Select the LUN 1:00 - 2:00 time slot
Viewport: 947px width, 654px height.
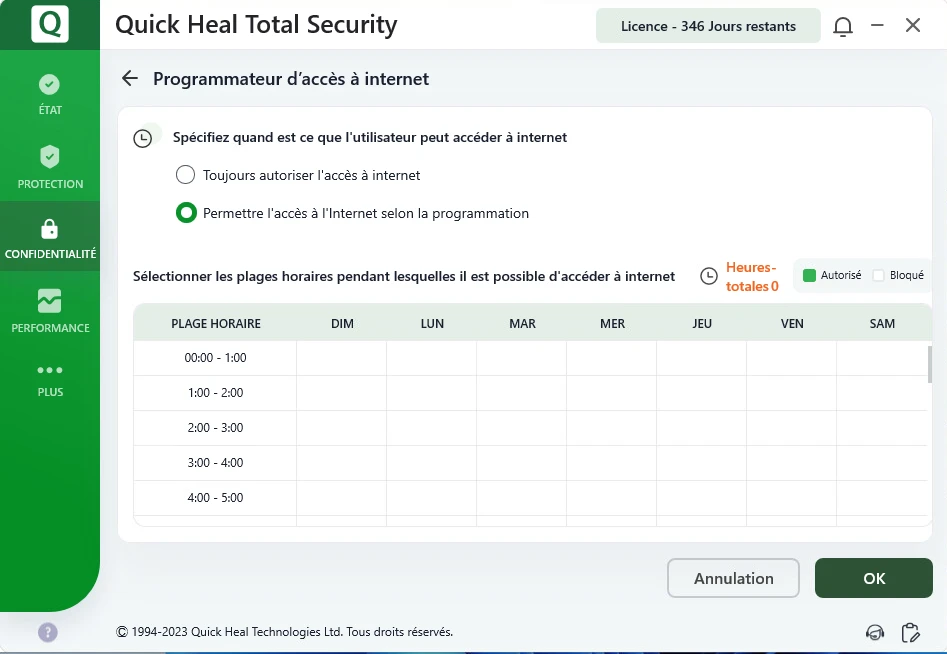[432, 393]
